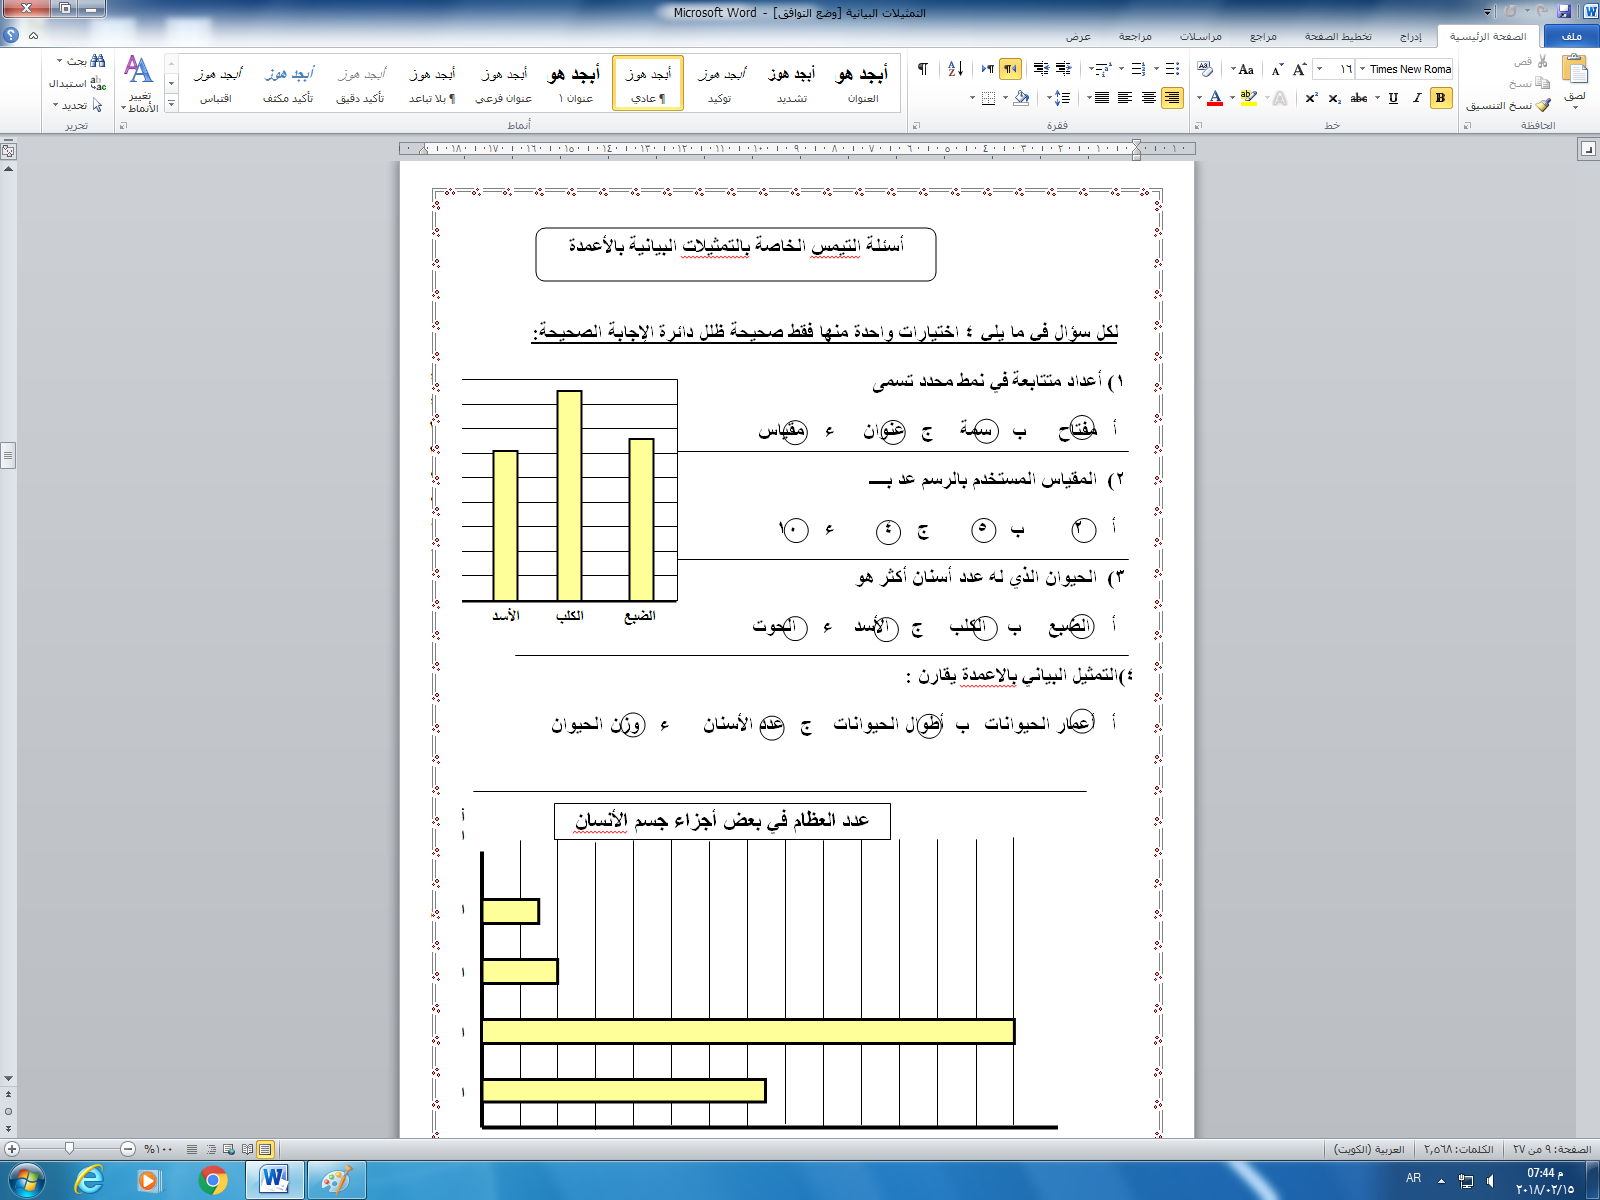Toggle right text alignment
Viewport: 1600px width, 1200px height.
tap(1173, 98)
